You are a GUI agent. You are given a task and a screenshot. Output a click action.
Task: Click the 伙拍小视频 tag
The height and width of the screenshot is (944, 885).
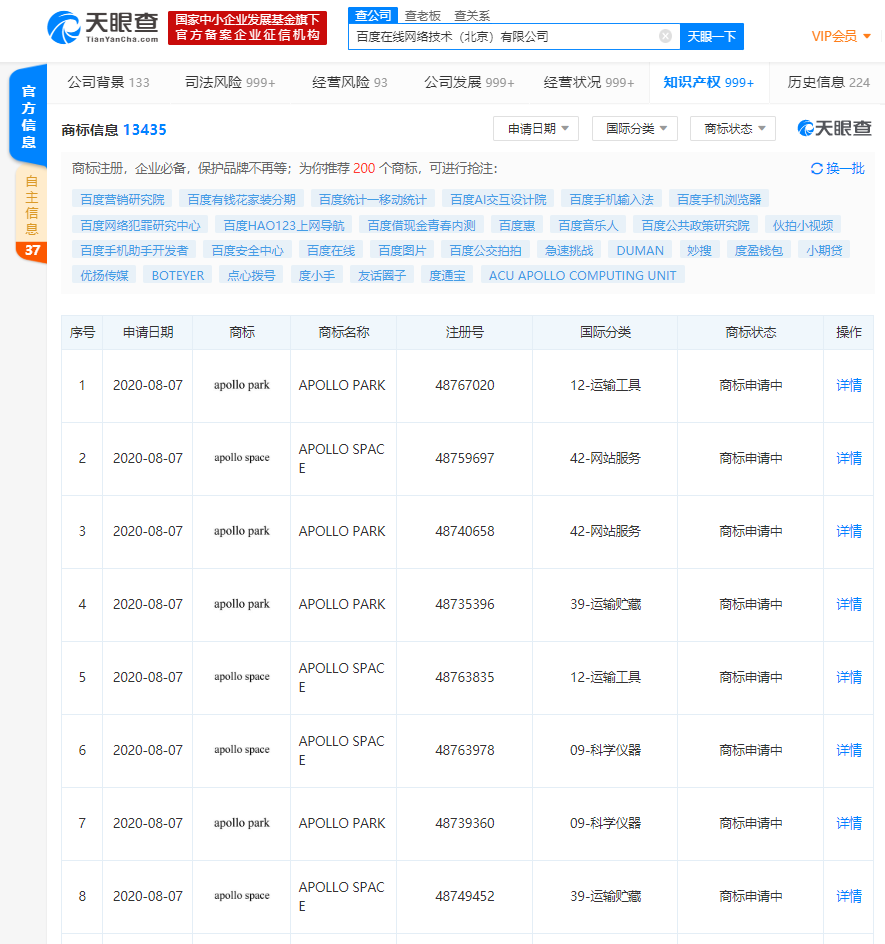pos(803,225)
